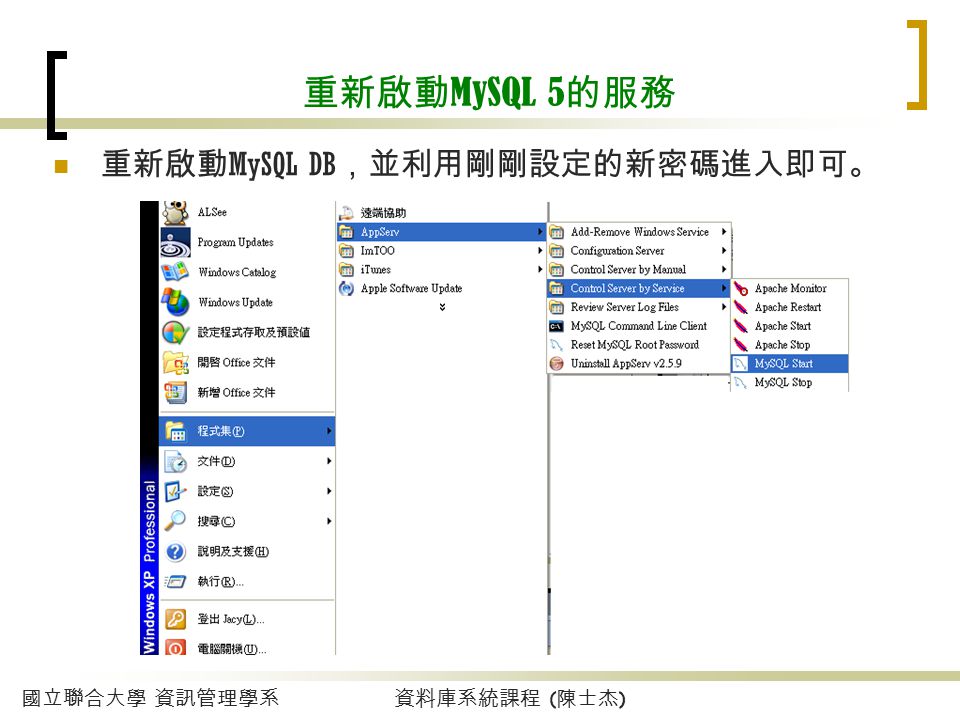960x720 pixels.
Task: Click the Windows Catalog icon
Action: pyautogui.click(x=175, y=272)
